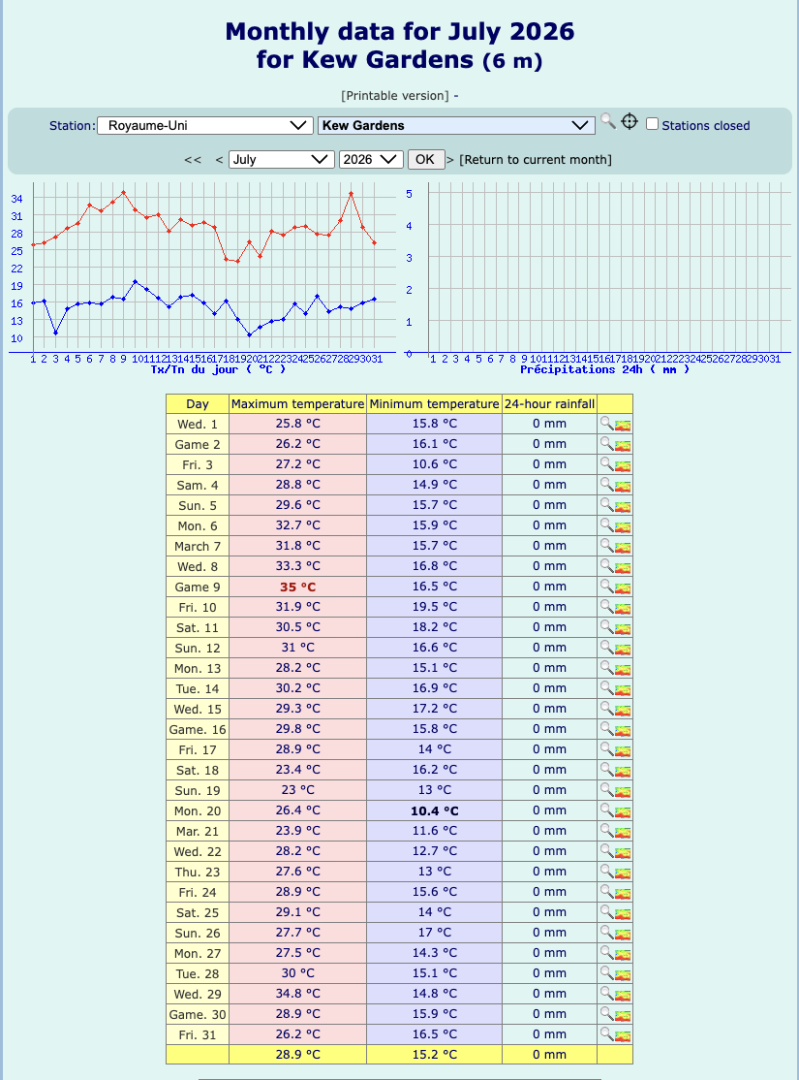Click the station search magnifier icon
Viewport: 799px width, 1080px height.
tap(608, 121)
